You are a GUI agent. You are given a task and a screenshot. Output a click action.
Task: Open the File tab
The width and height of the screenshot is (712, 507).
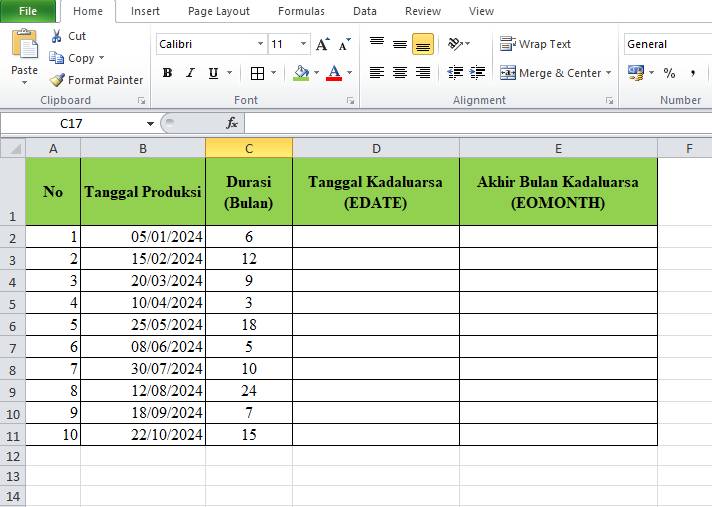[x=28, y=11]
